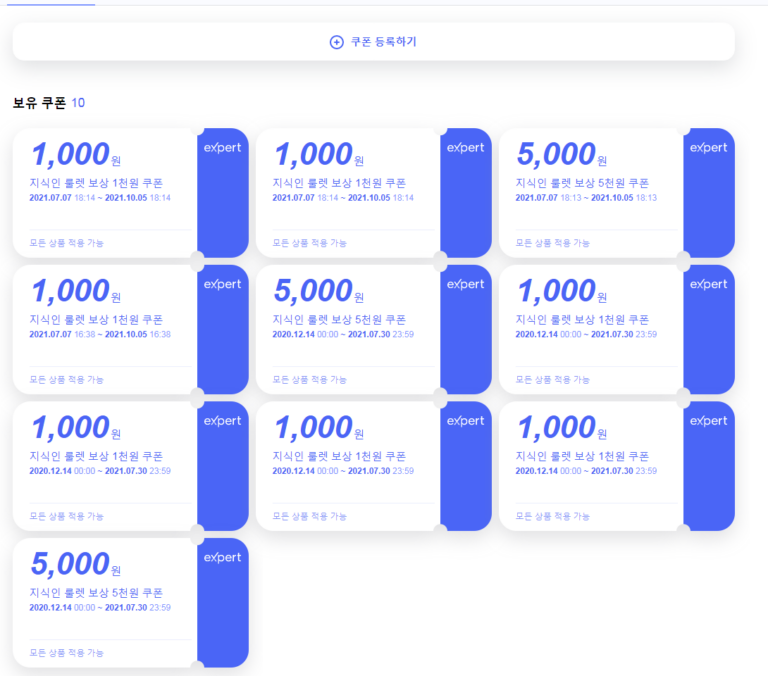Click expert logo on middle 5,000원 coupon, second row
Image resolution: width=768 pixels, height=676 pixels.
465,284
